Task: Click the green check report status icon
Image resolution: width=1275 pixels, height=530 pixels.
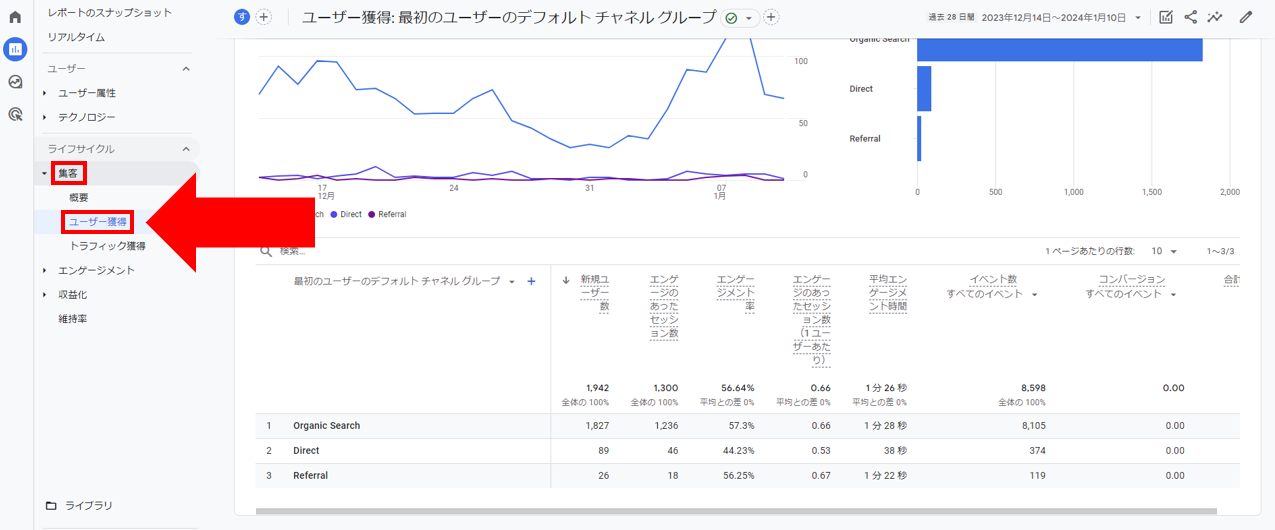Action: 731,17
